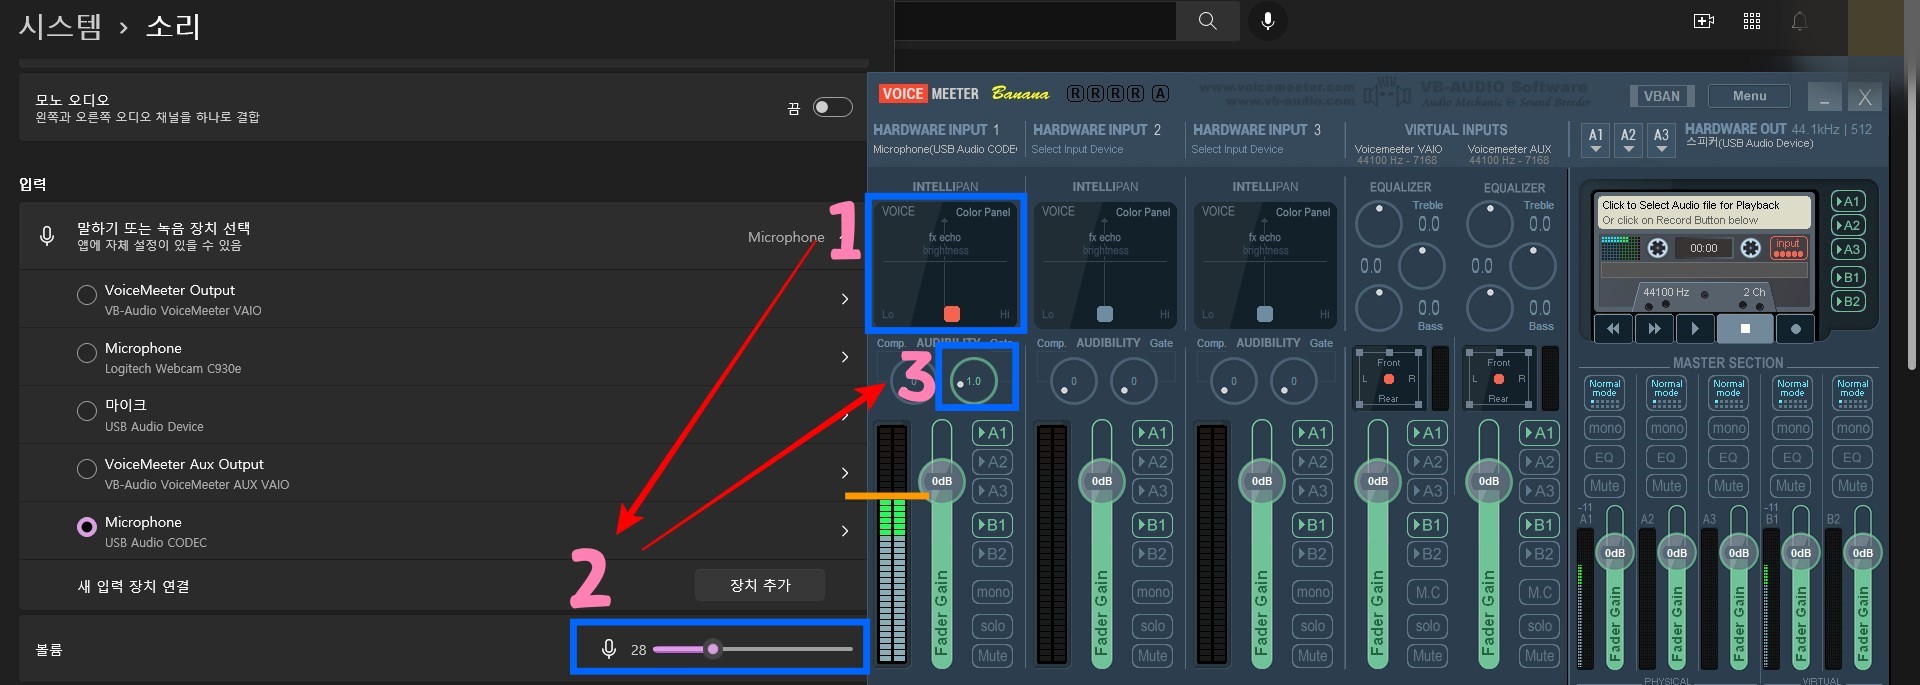Open A3 hardware out device dropdown
Screen dimensions: 1920x685
(1661, 140)
